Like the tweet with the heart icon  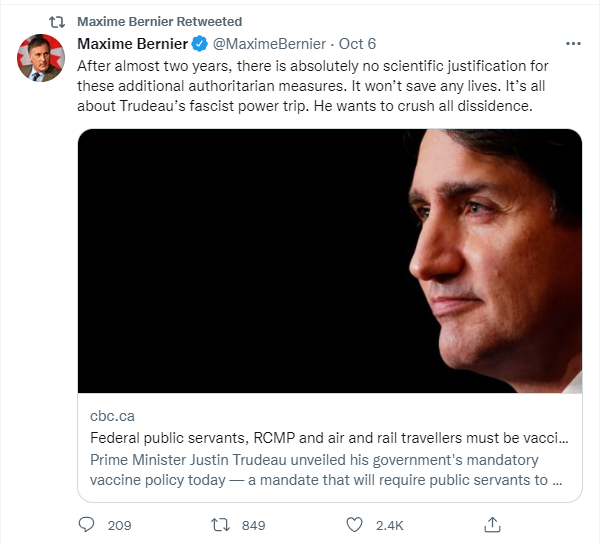click(354, 524)
